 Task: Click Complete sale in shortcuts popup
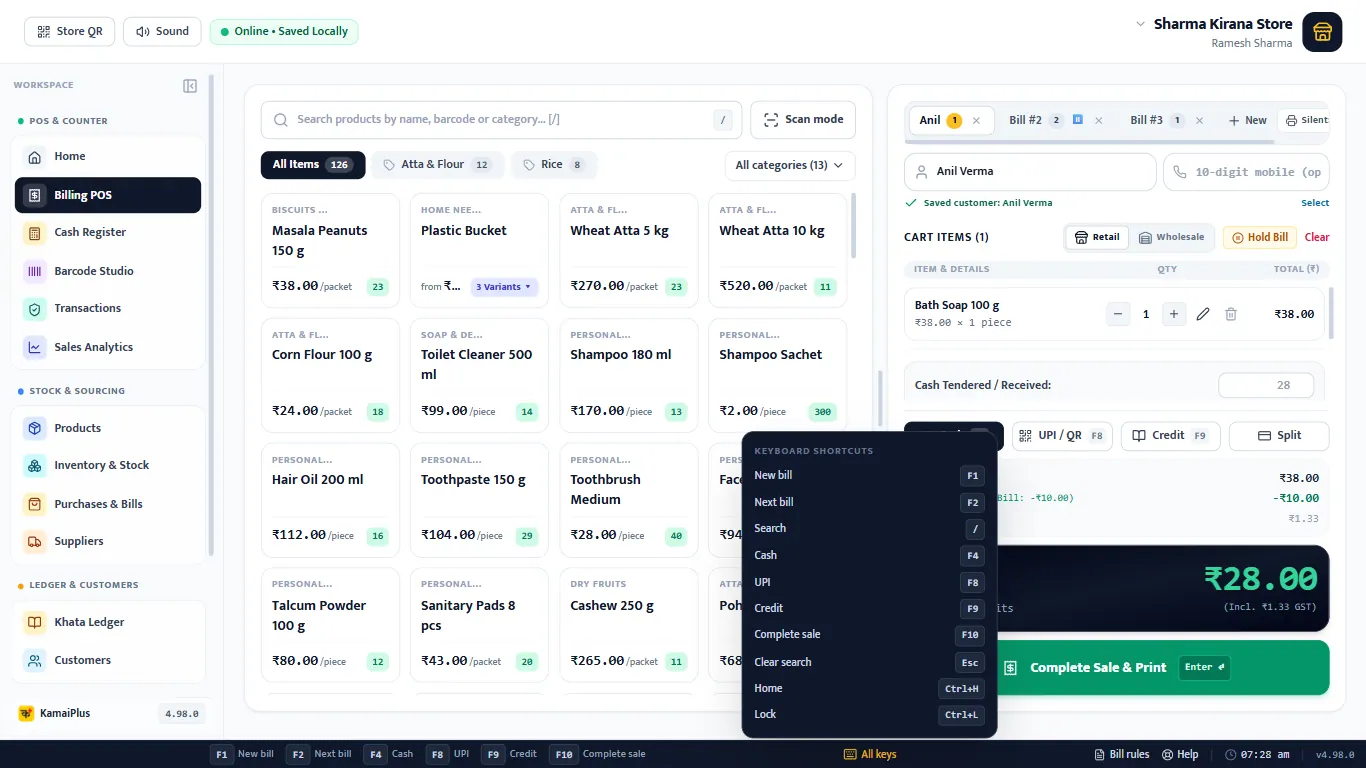(869, 635)
